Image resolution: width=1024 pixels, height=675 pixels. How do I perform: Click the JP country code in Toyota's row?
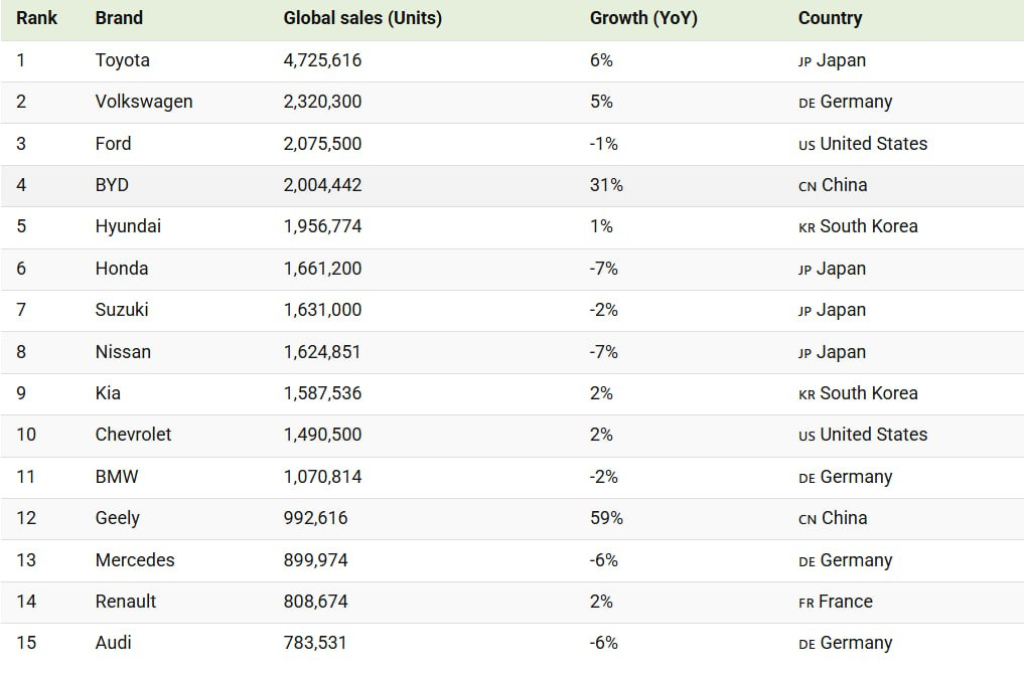coord(804,62)
